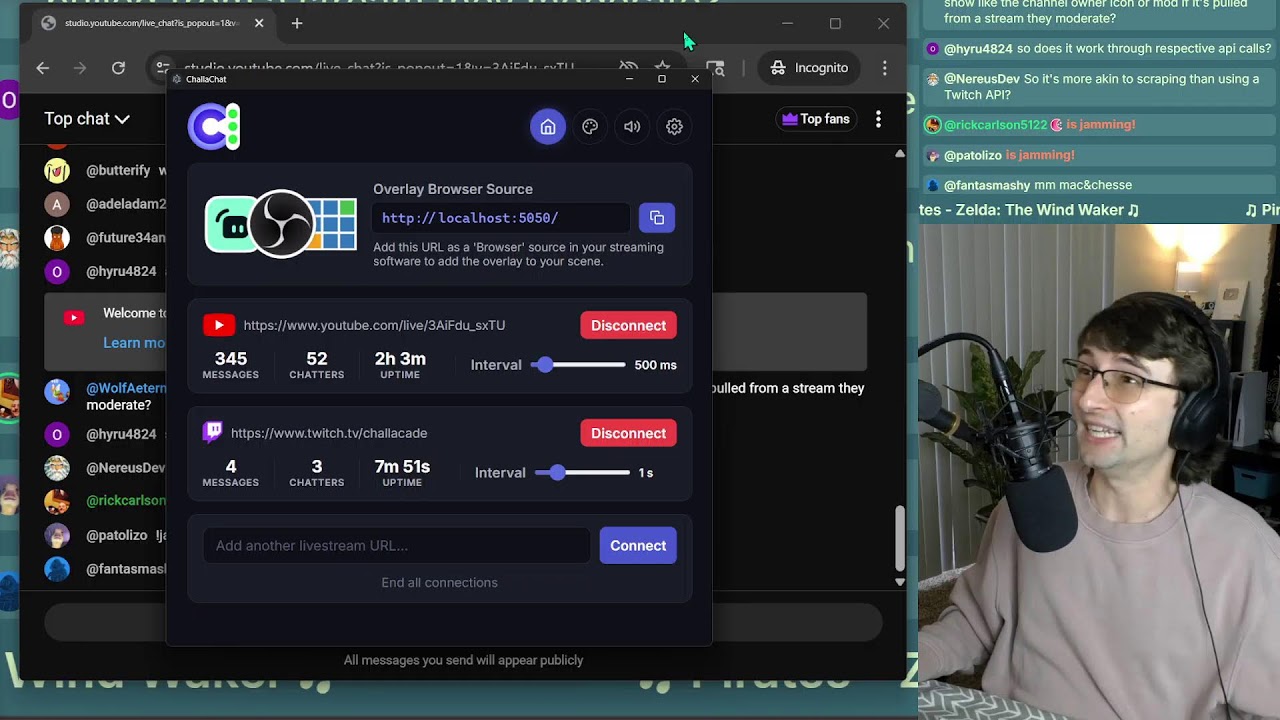
Task: Open Top fans leaderboard in chat popout
Action: click(816, 119)
